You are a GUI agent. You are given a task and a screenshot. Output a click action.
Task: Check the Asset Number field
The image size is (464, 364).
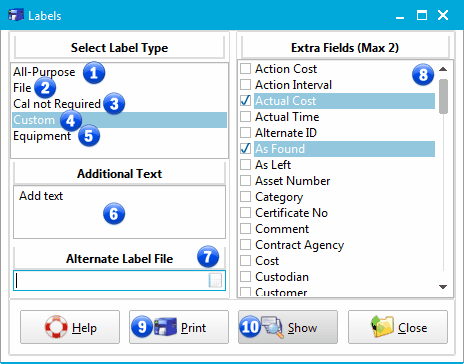(x=246, y=181)
